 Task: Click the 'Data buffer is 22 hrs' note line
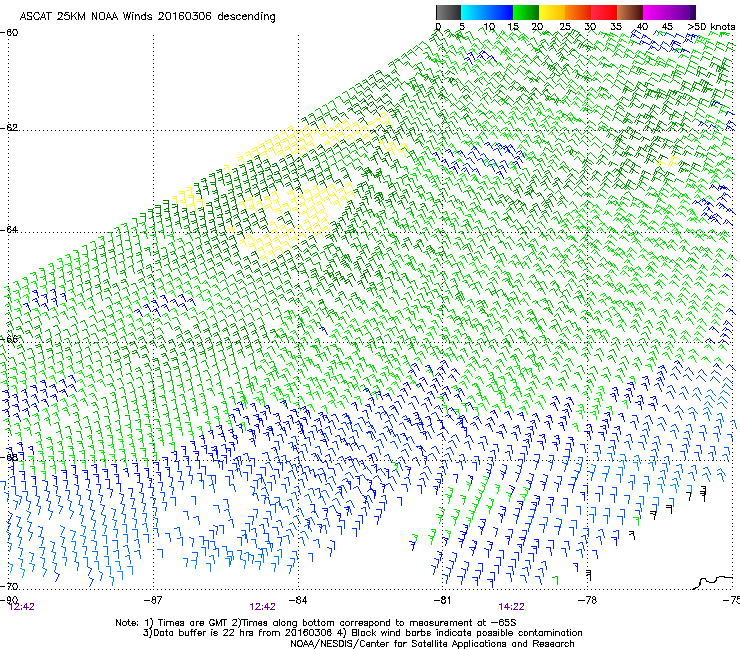pyautogui.click(x=362, y=633)
